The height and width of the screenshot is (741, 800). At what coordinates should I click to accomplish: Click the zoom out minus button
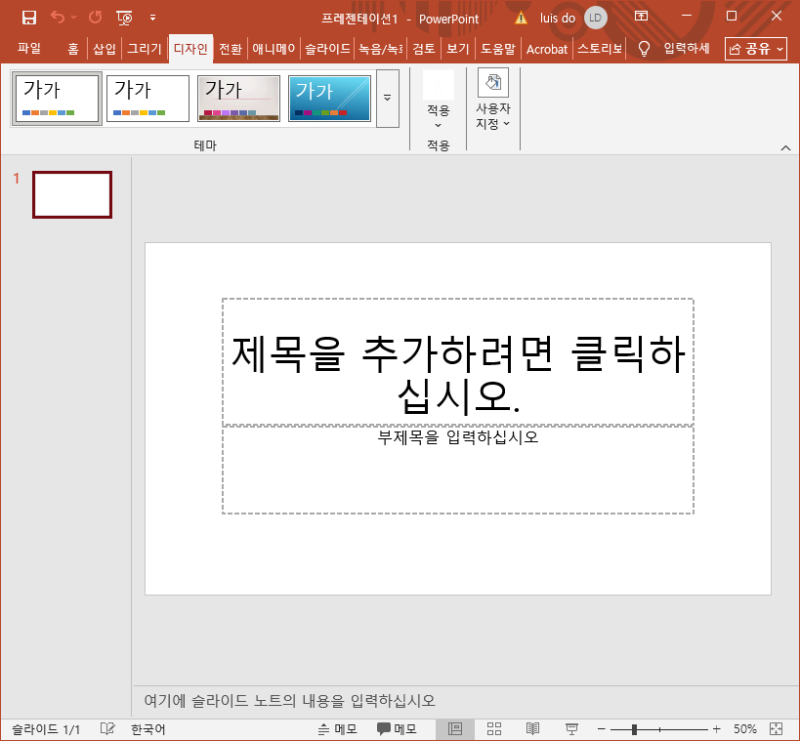(602, 729)
